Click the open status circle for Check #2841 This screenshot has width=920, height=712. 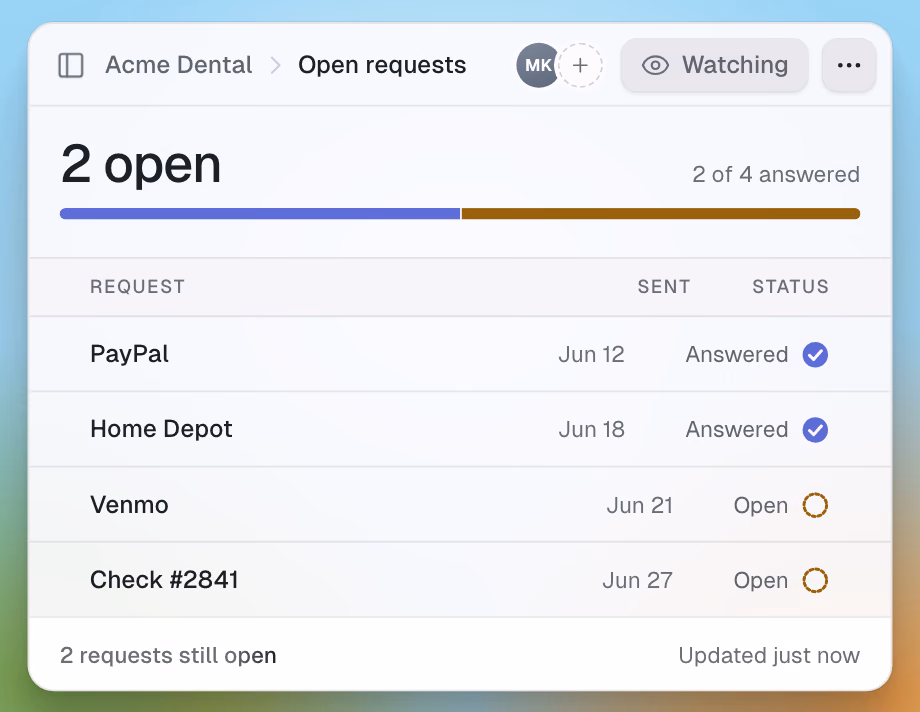click(815, 580)
